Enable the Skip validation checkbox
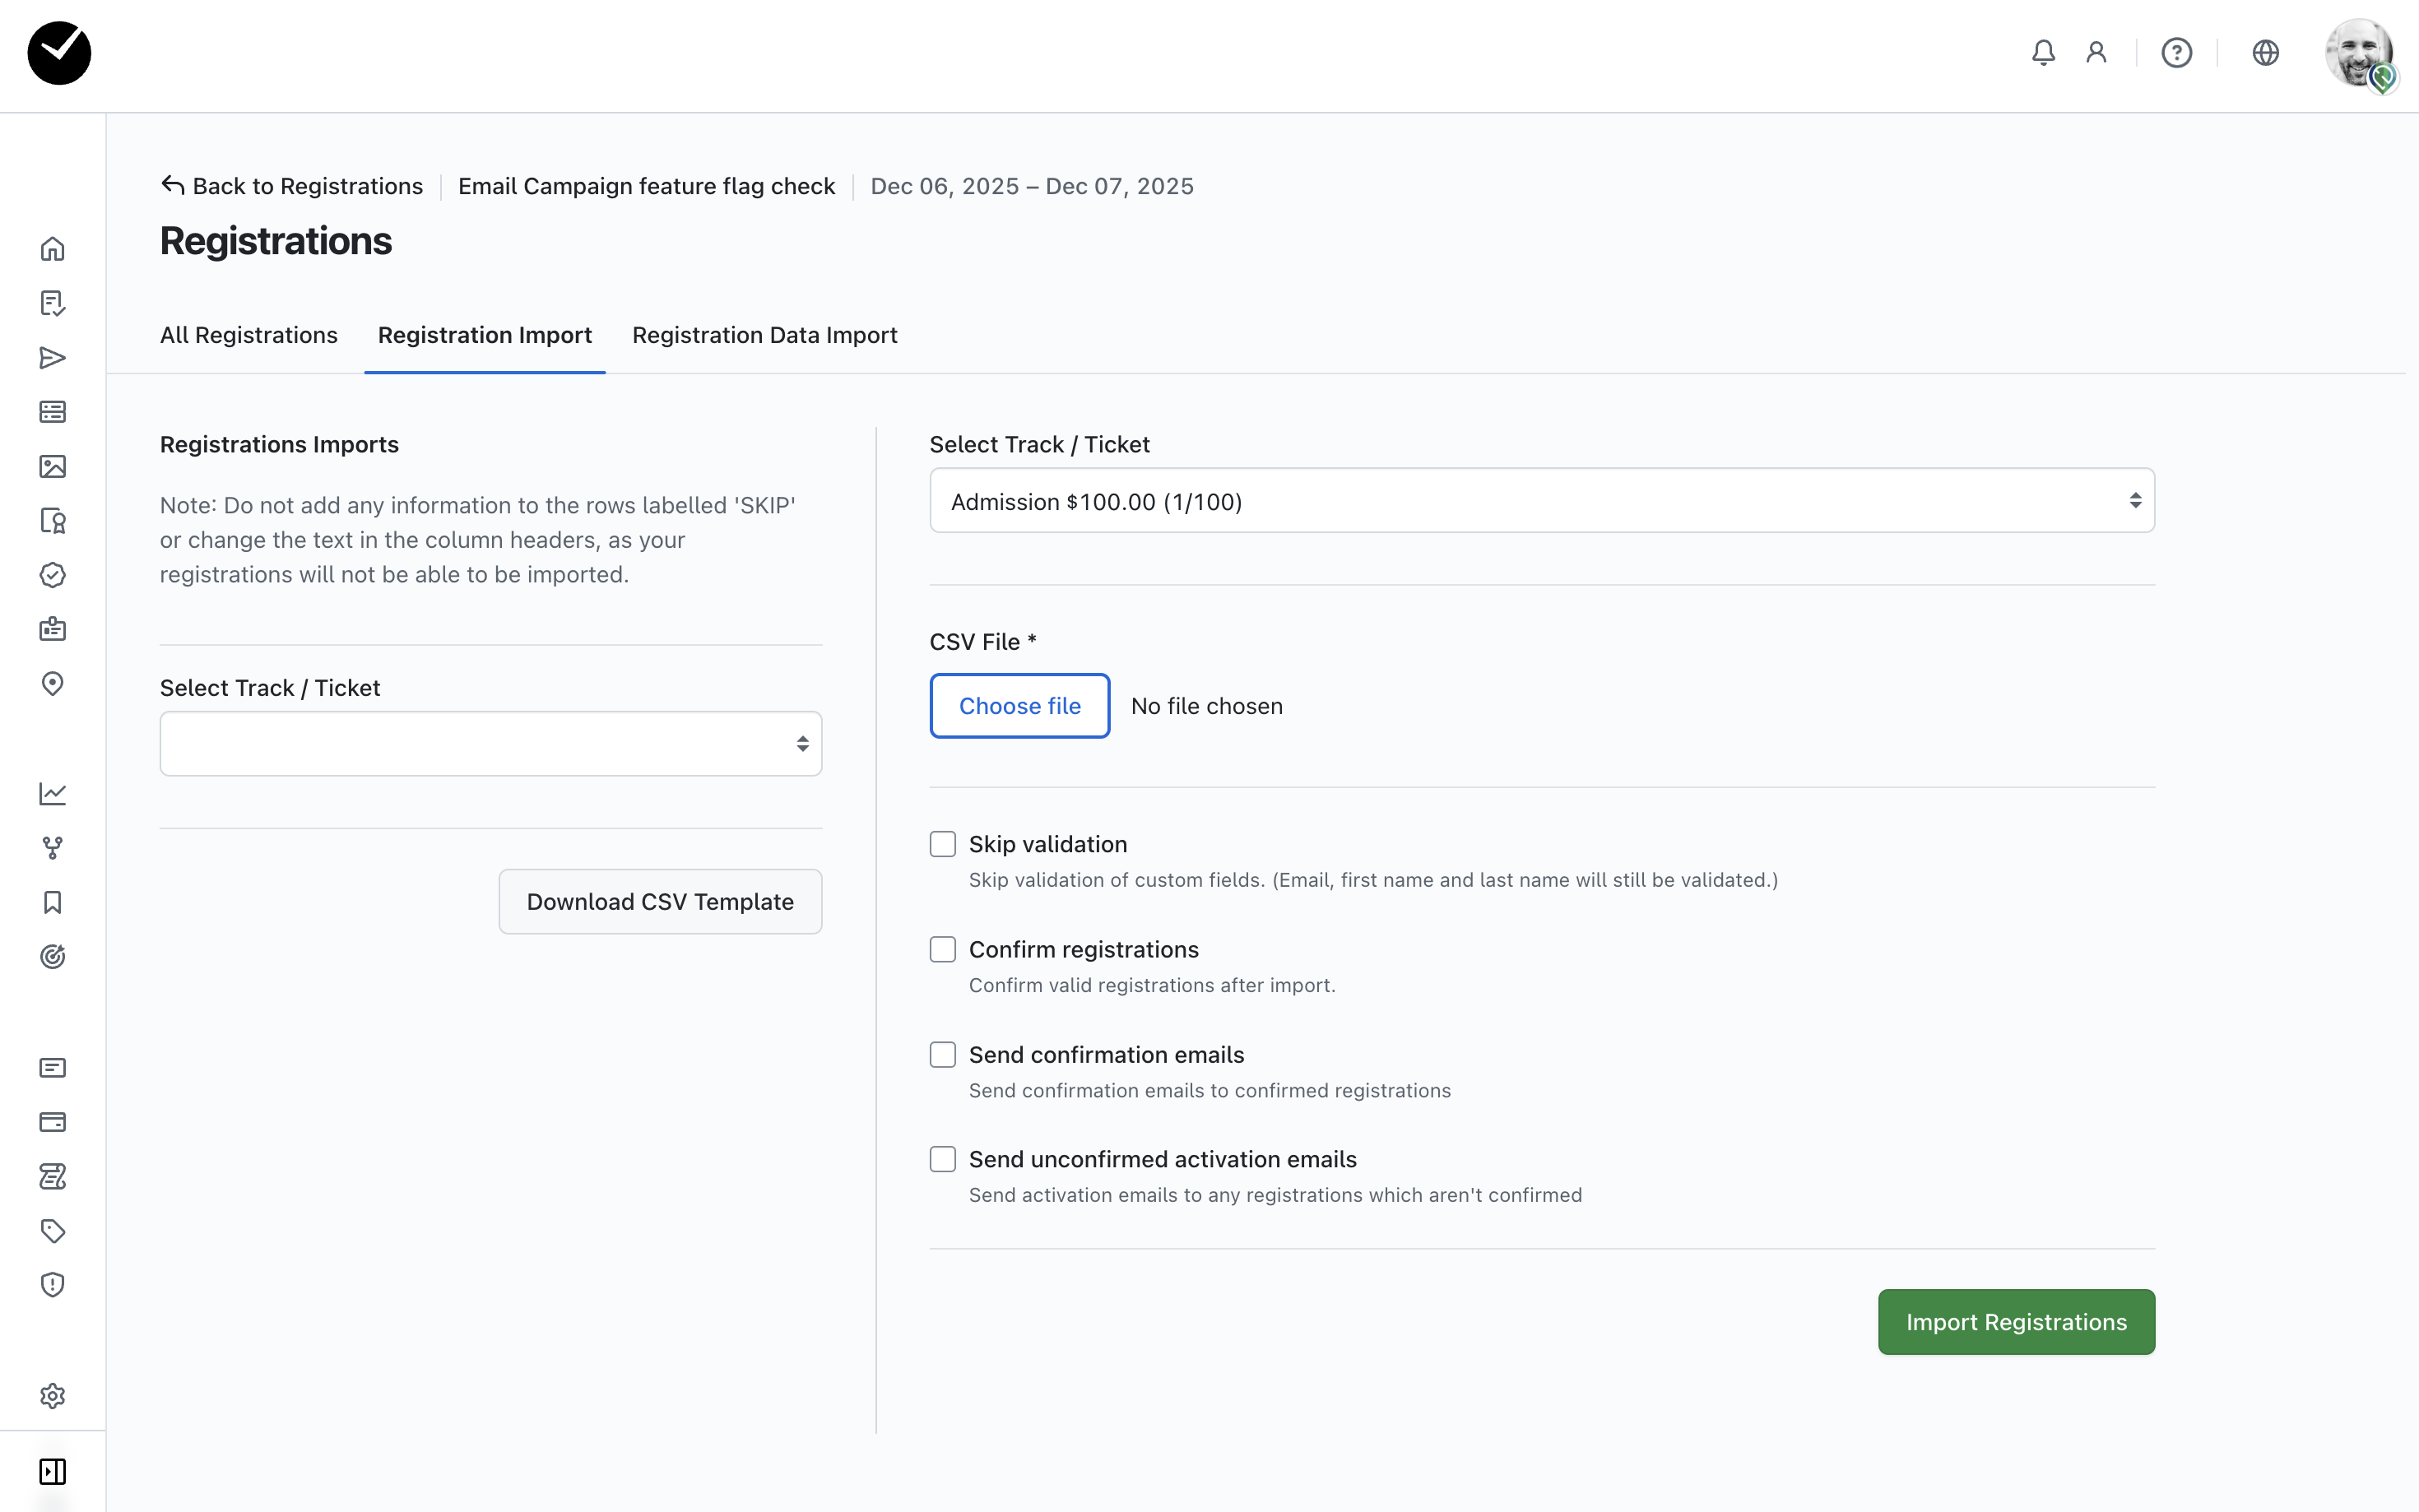The image size is (2419, 1512). (x=942, y=844)
